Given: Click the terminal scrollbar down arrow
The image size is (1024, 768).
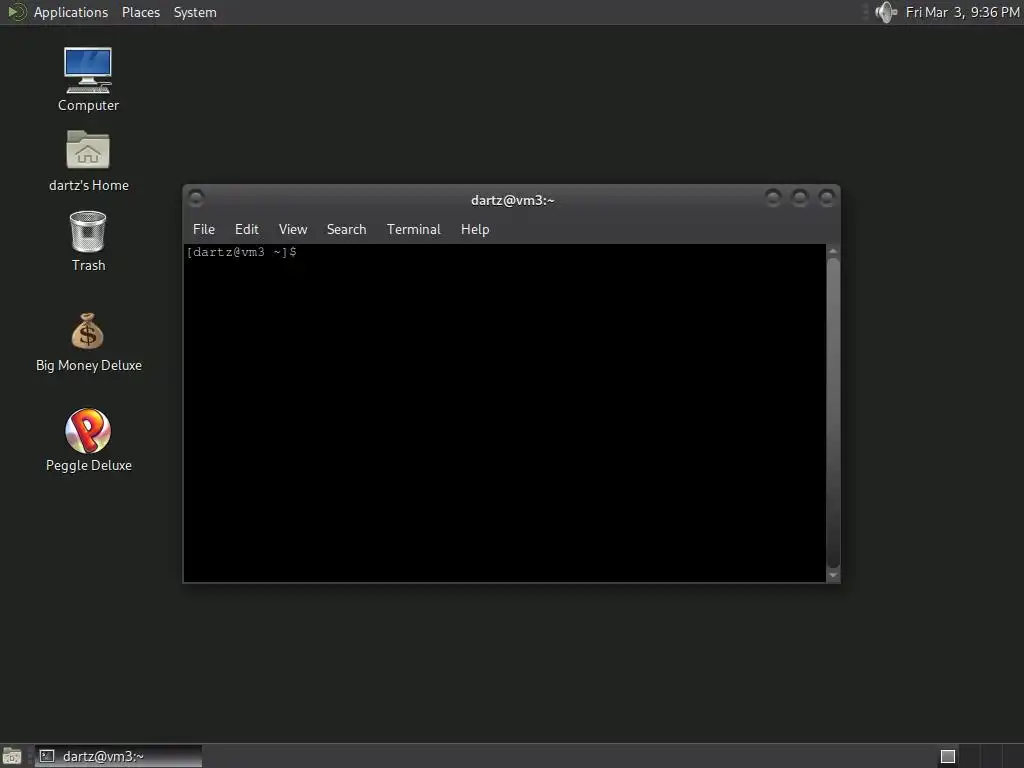Looking at the screenshot, I should (x=833, y=575).
